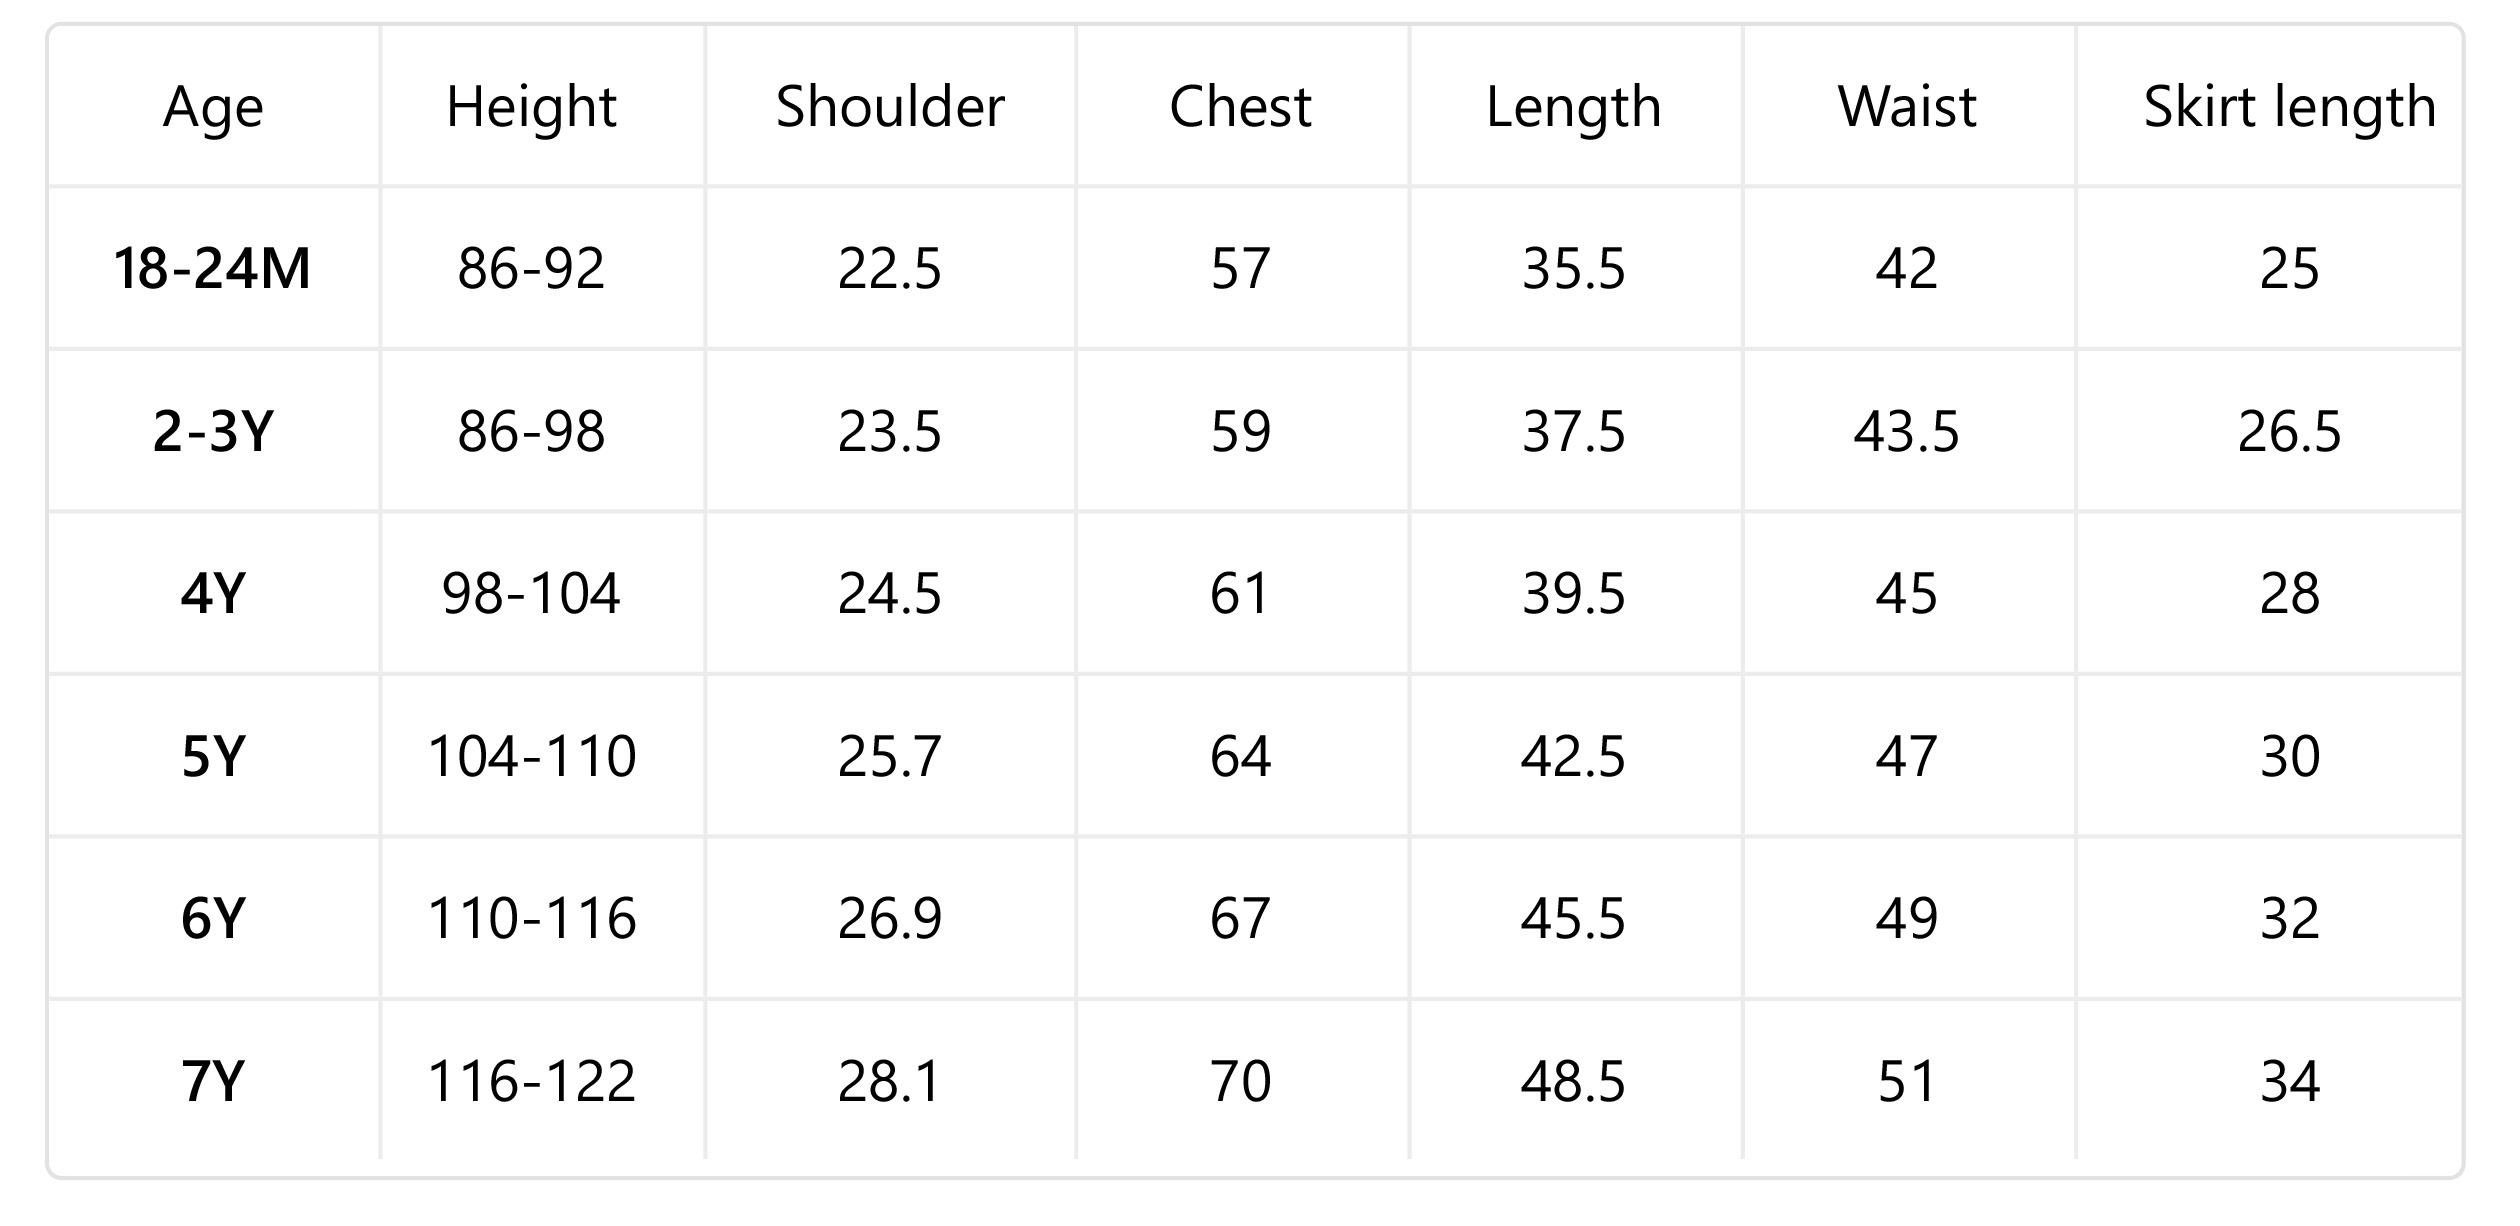The image size is (2520, 1226).
Task: Click the chest value 67
Action: [x=1240, y=918]
